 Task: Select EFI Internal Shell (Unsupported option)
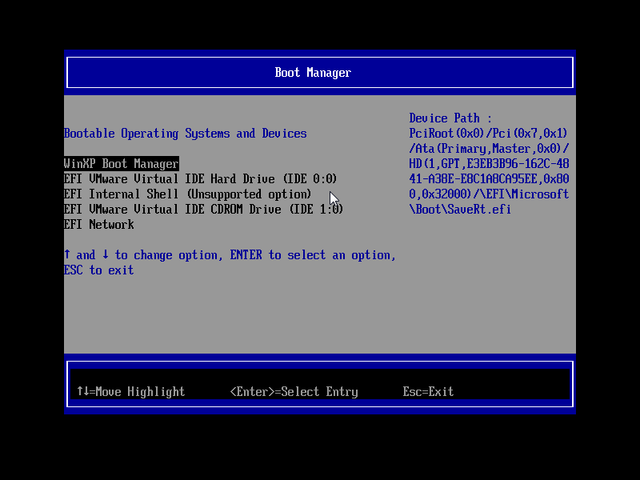(x=188, y=194)
